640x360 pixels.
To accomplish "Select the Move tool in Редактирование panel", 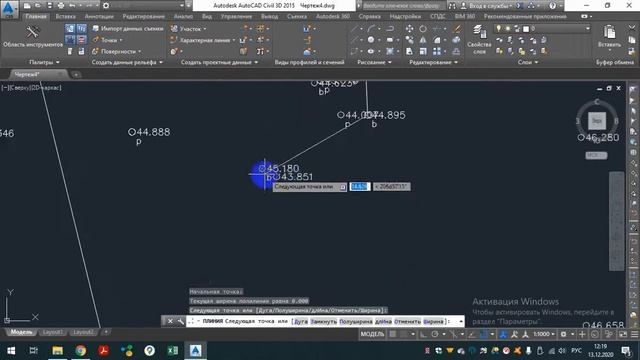I will (409, 29).
